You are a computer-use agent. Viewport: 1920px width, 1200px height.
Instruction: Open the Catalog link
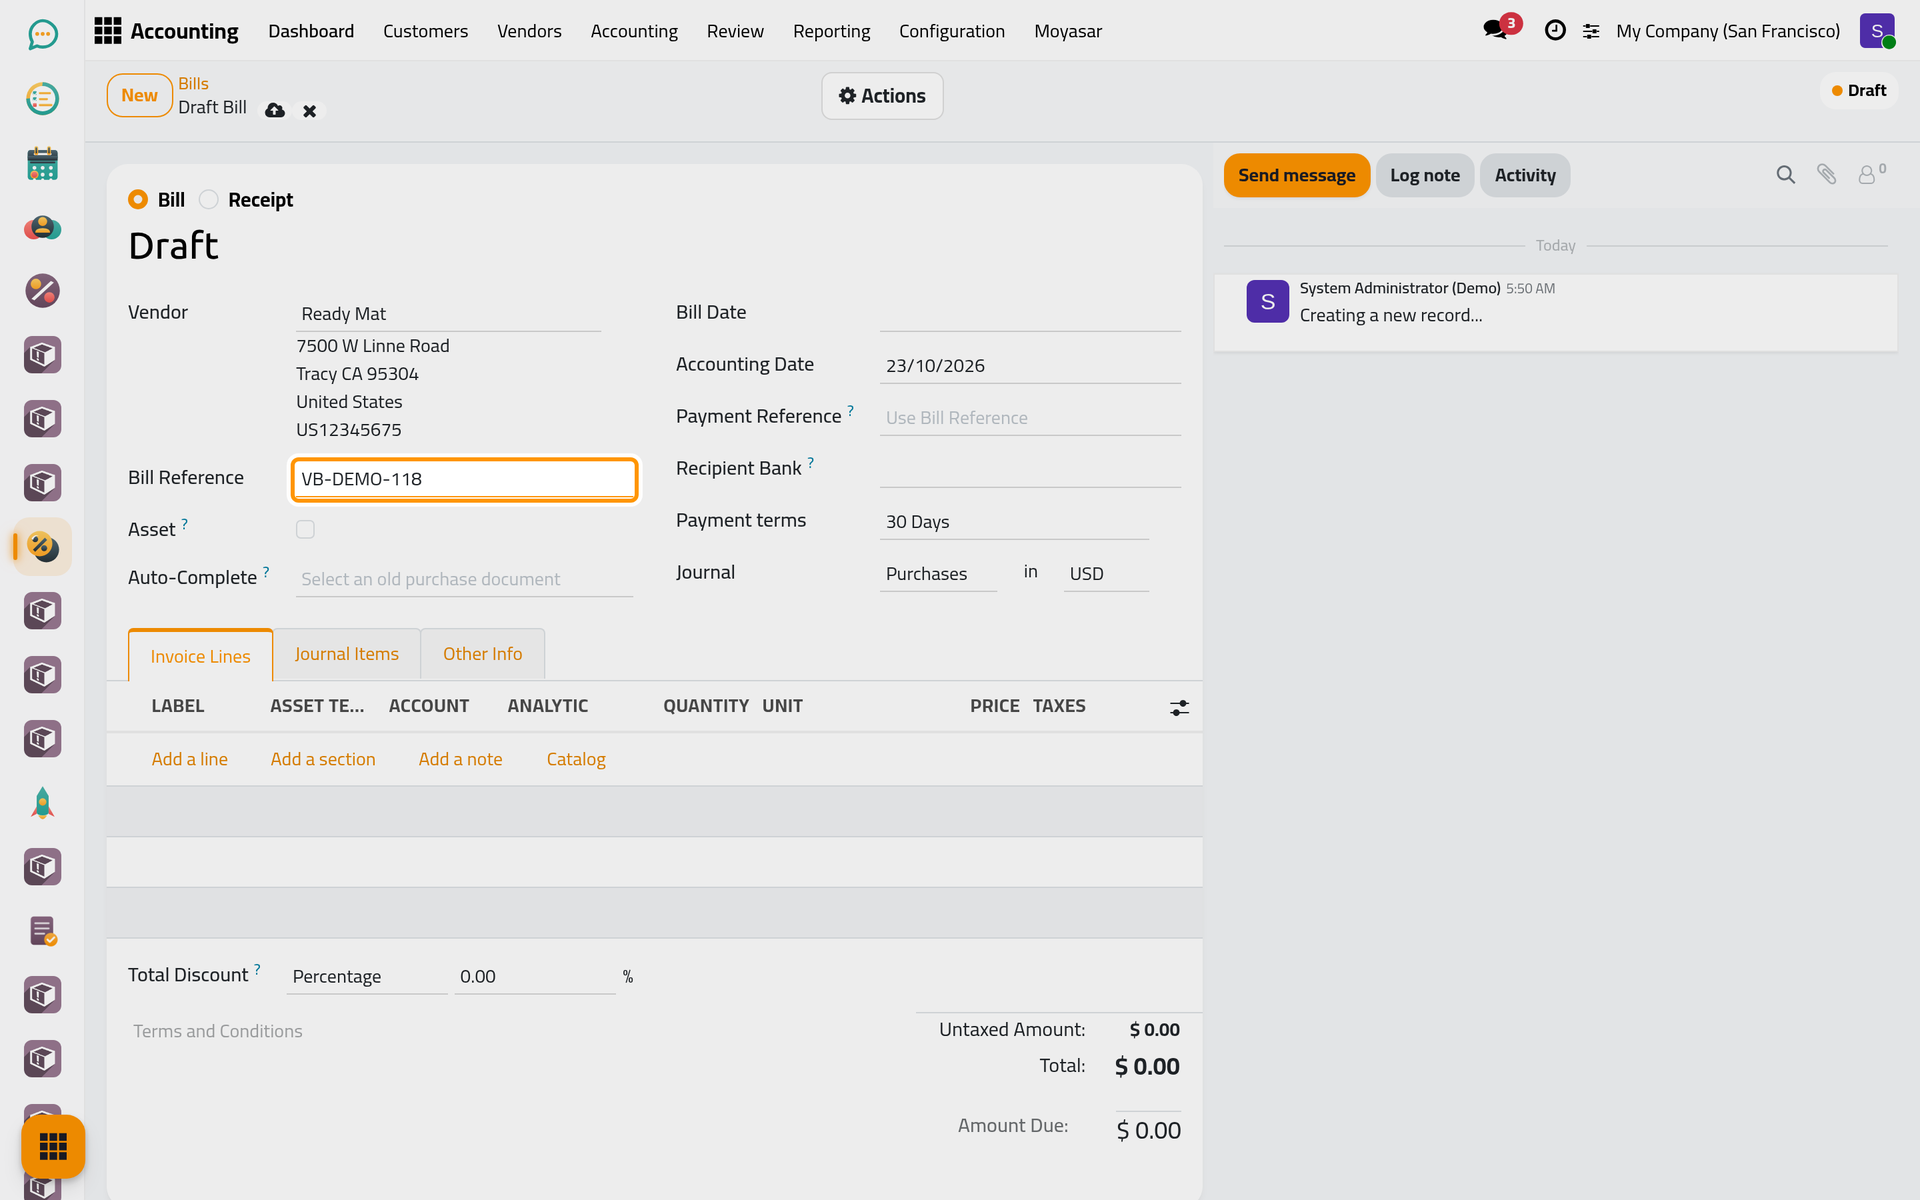pos(576,759)
